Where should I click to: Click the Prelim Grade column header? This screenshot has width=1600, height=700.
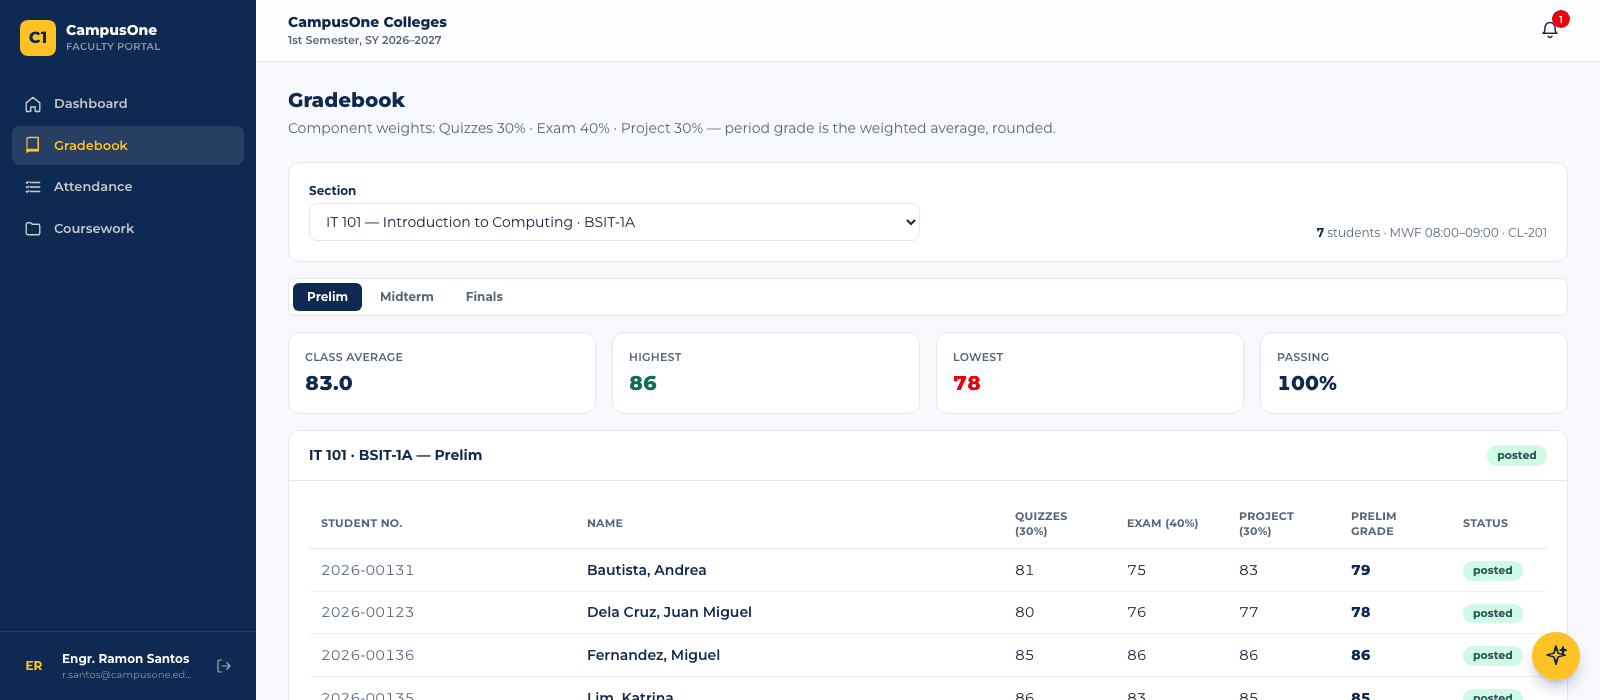(1373, 524)
